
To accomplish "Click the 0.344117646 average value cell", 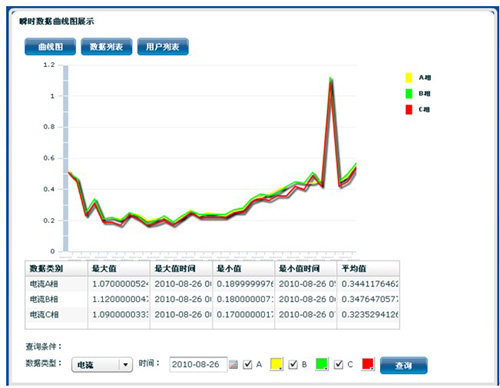I will (368, 284).
